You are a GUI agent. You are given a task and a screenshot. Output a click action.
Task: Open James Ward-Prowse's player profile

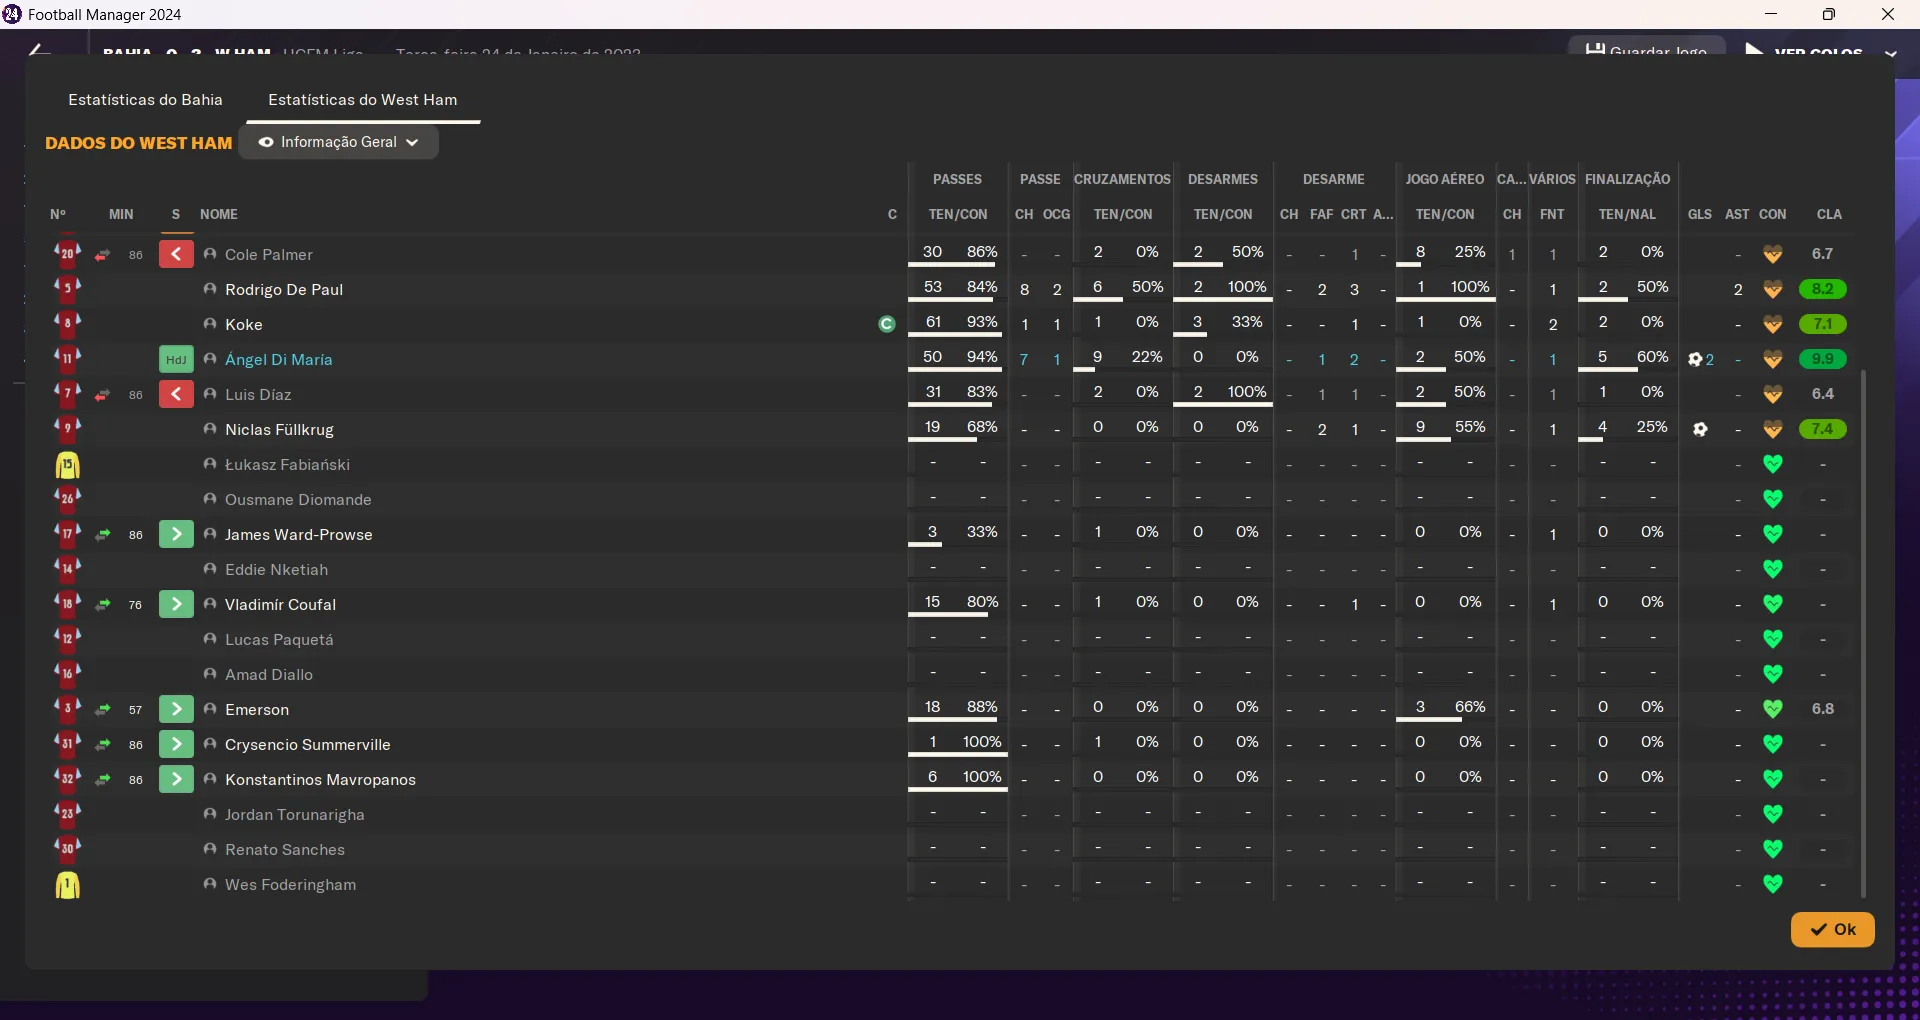pyautogui.click(x=299, y=534)
